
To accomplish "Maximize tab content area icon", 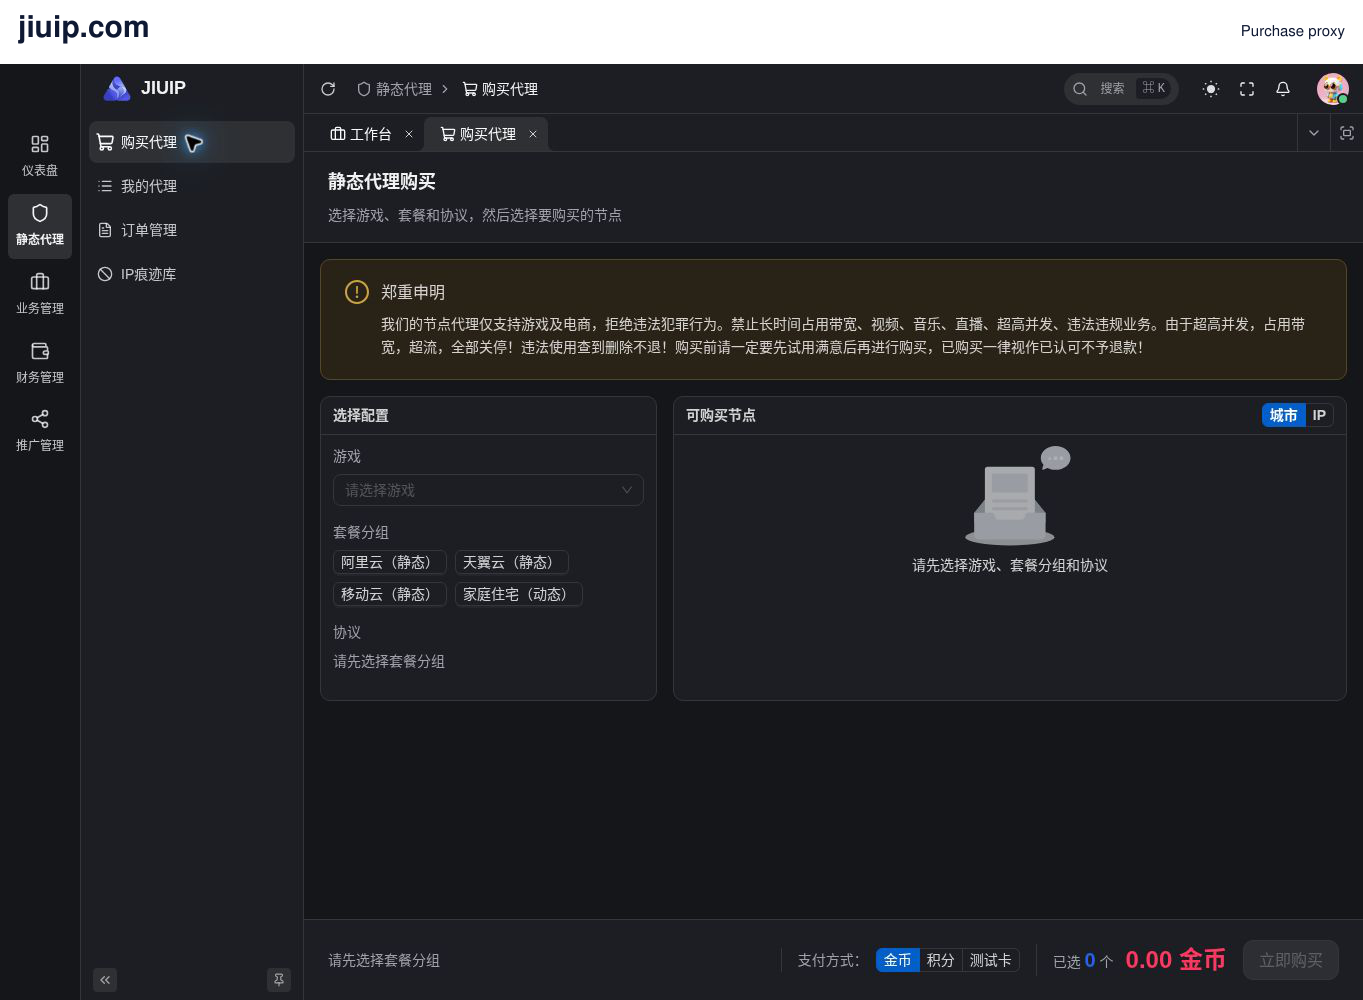I will (x=1347, y=133).
